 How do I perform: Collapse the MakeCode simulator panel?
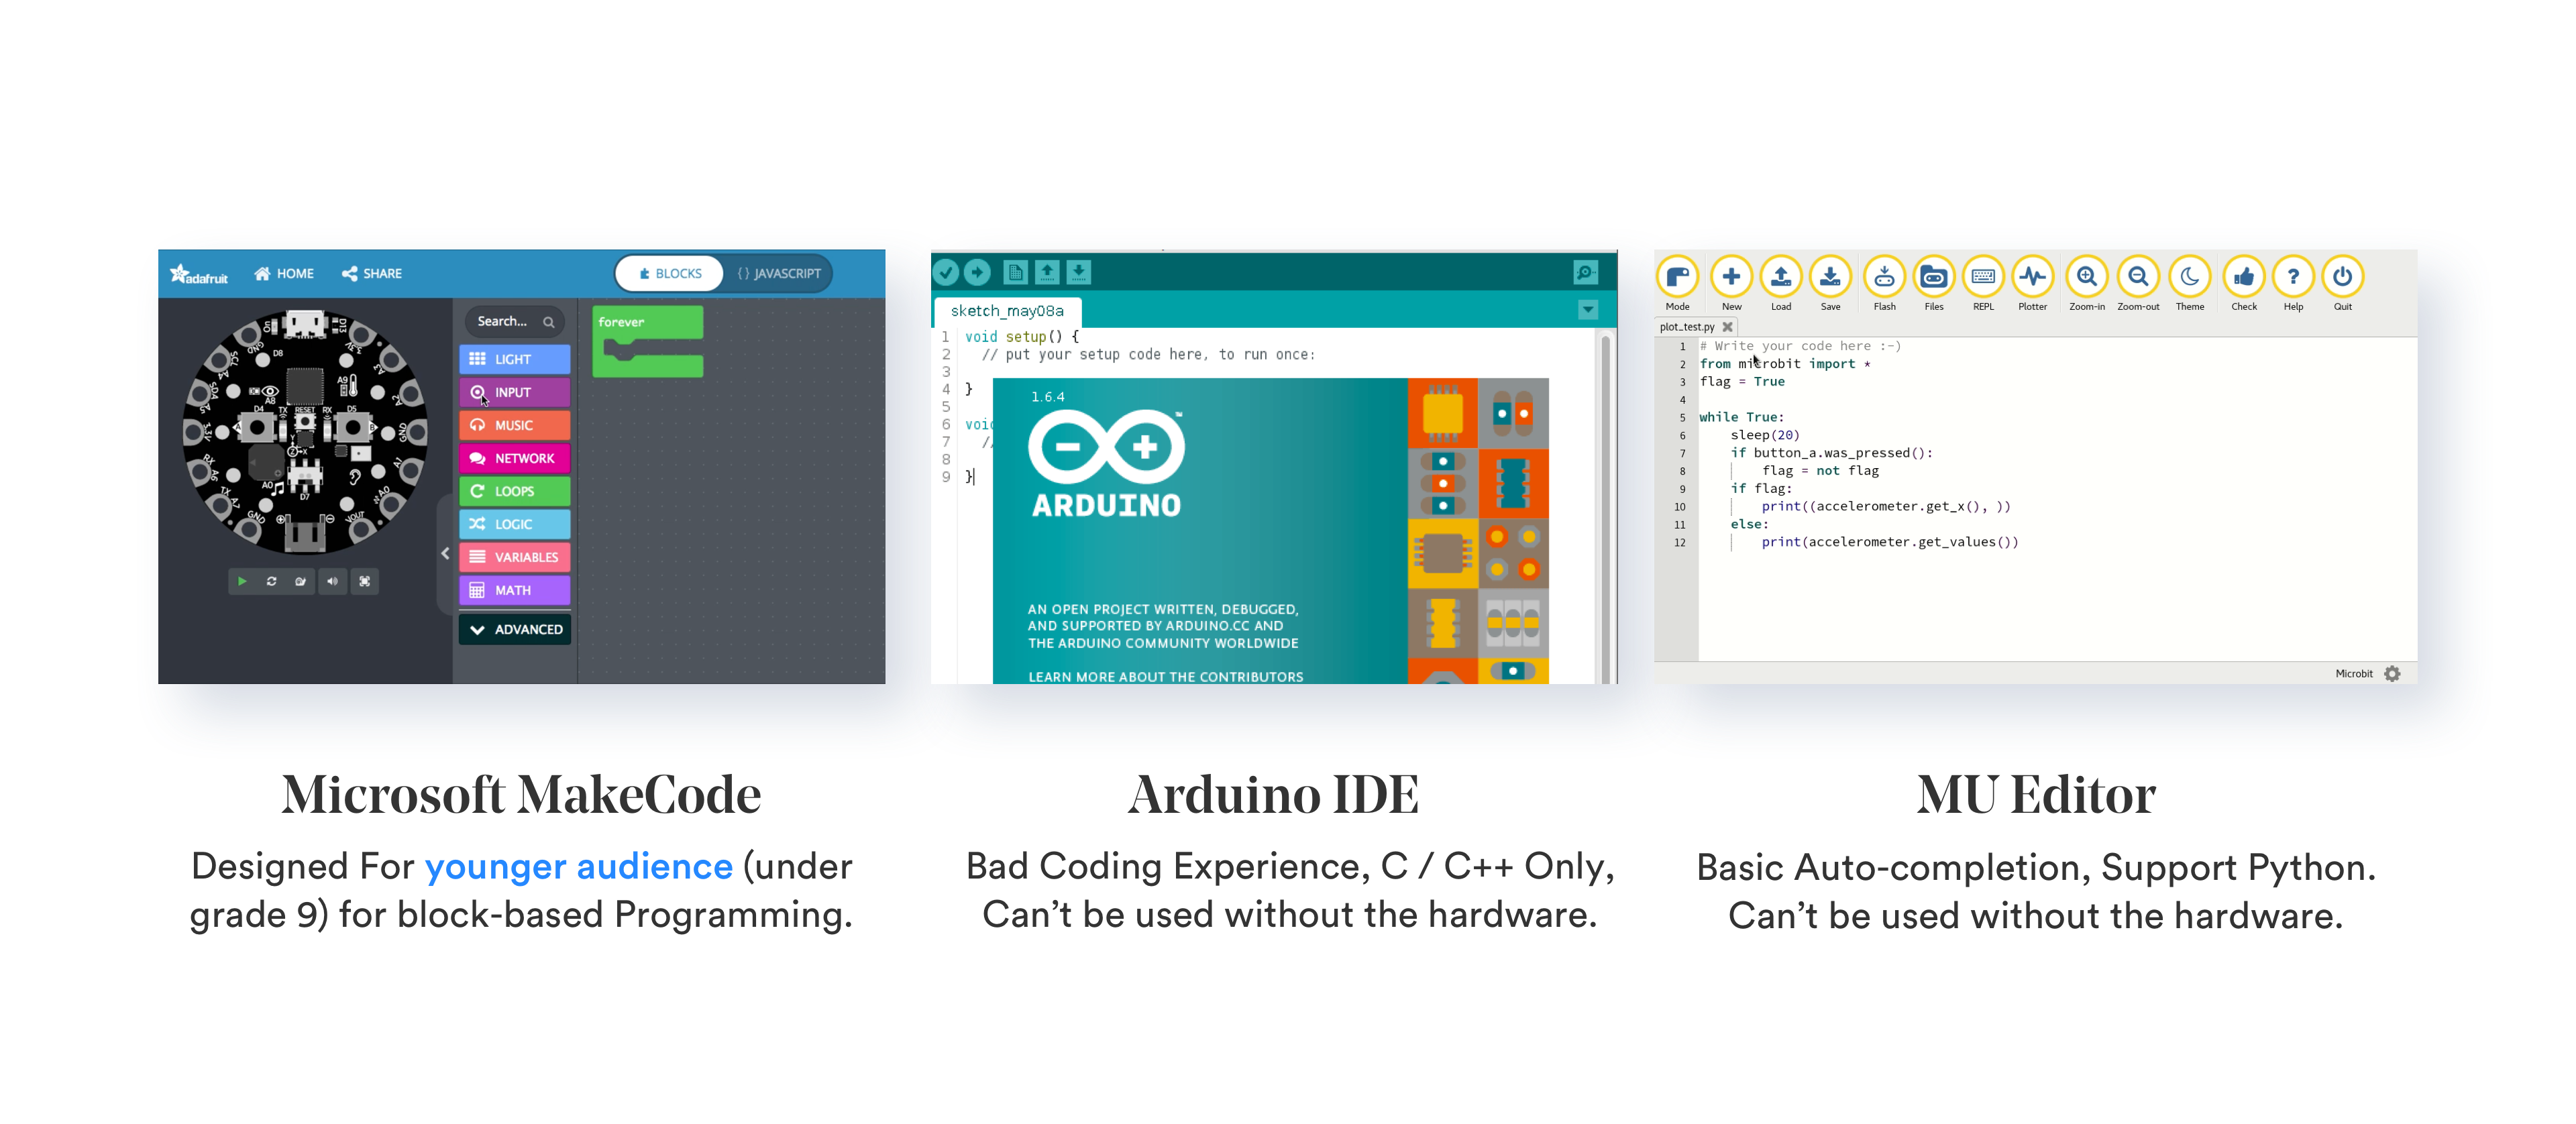pos(445,553)
